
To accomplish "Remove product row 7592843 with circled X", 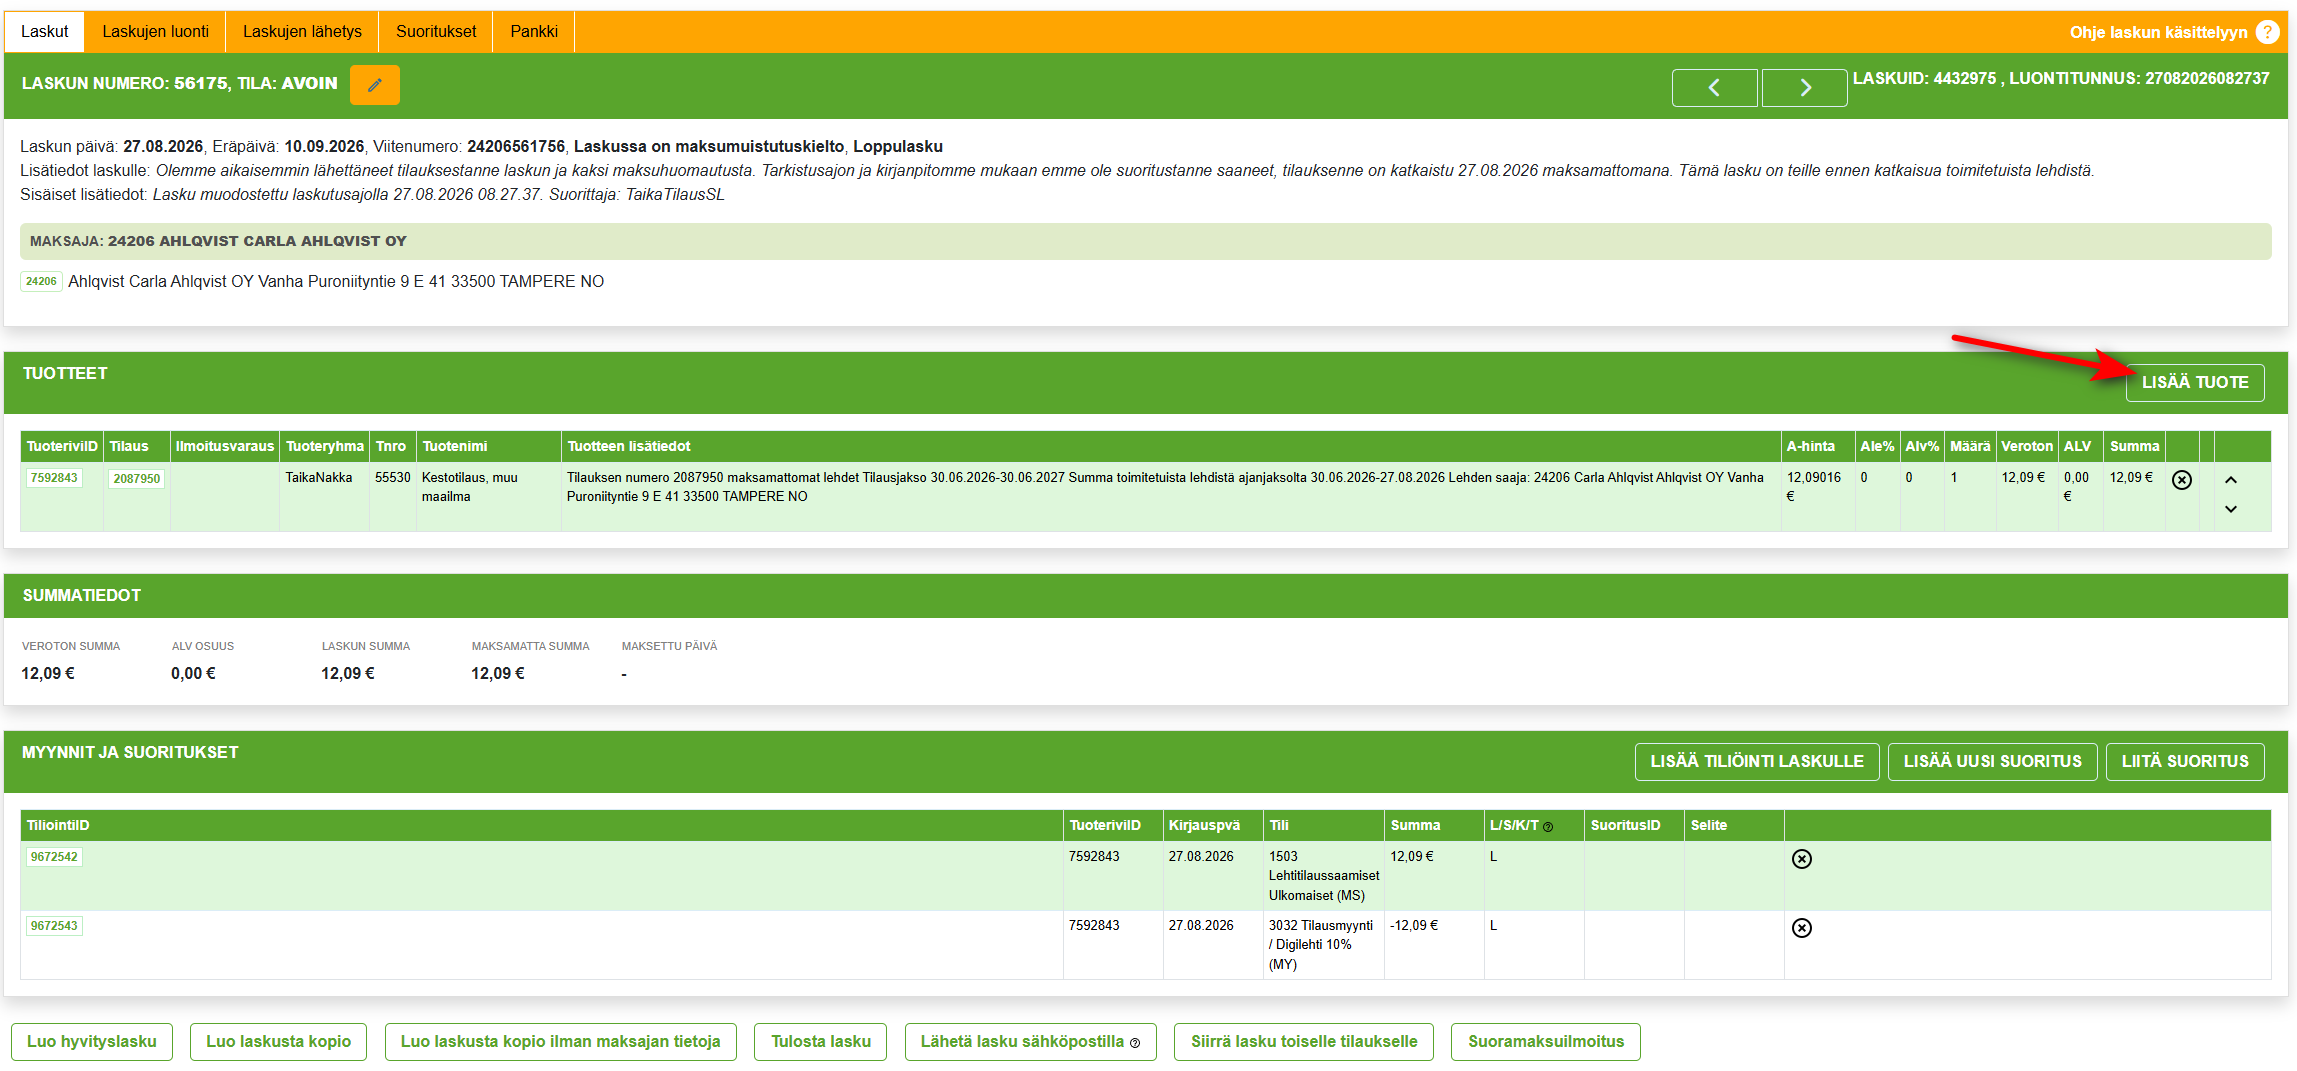I will point(2182,480).
